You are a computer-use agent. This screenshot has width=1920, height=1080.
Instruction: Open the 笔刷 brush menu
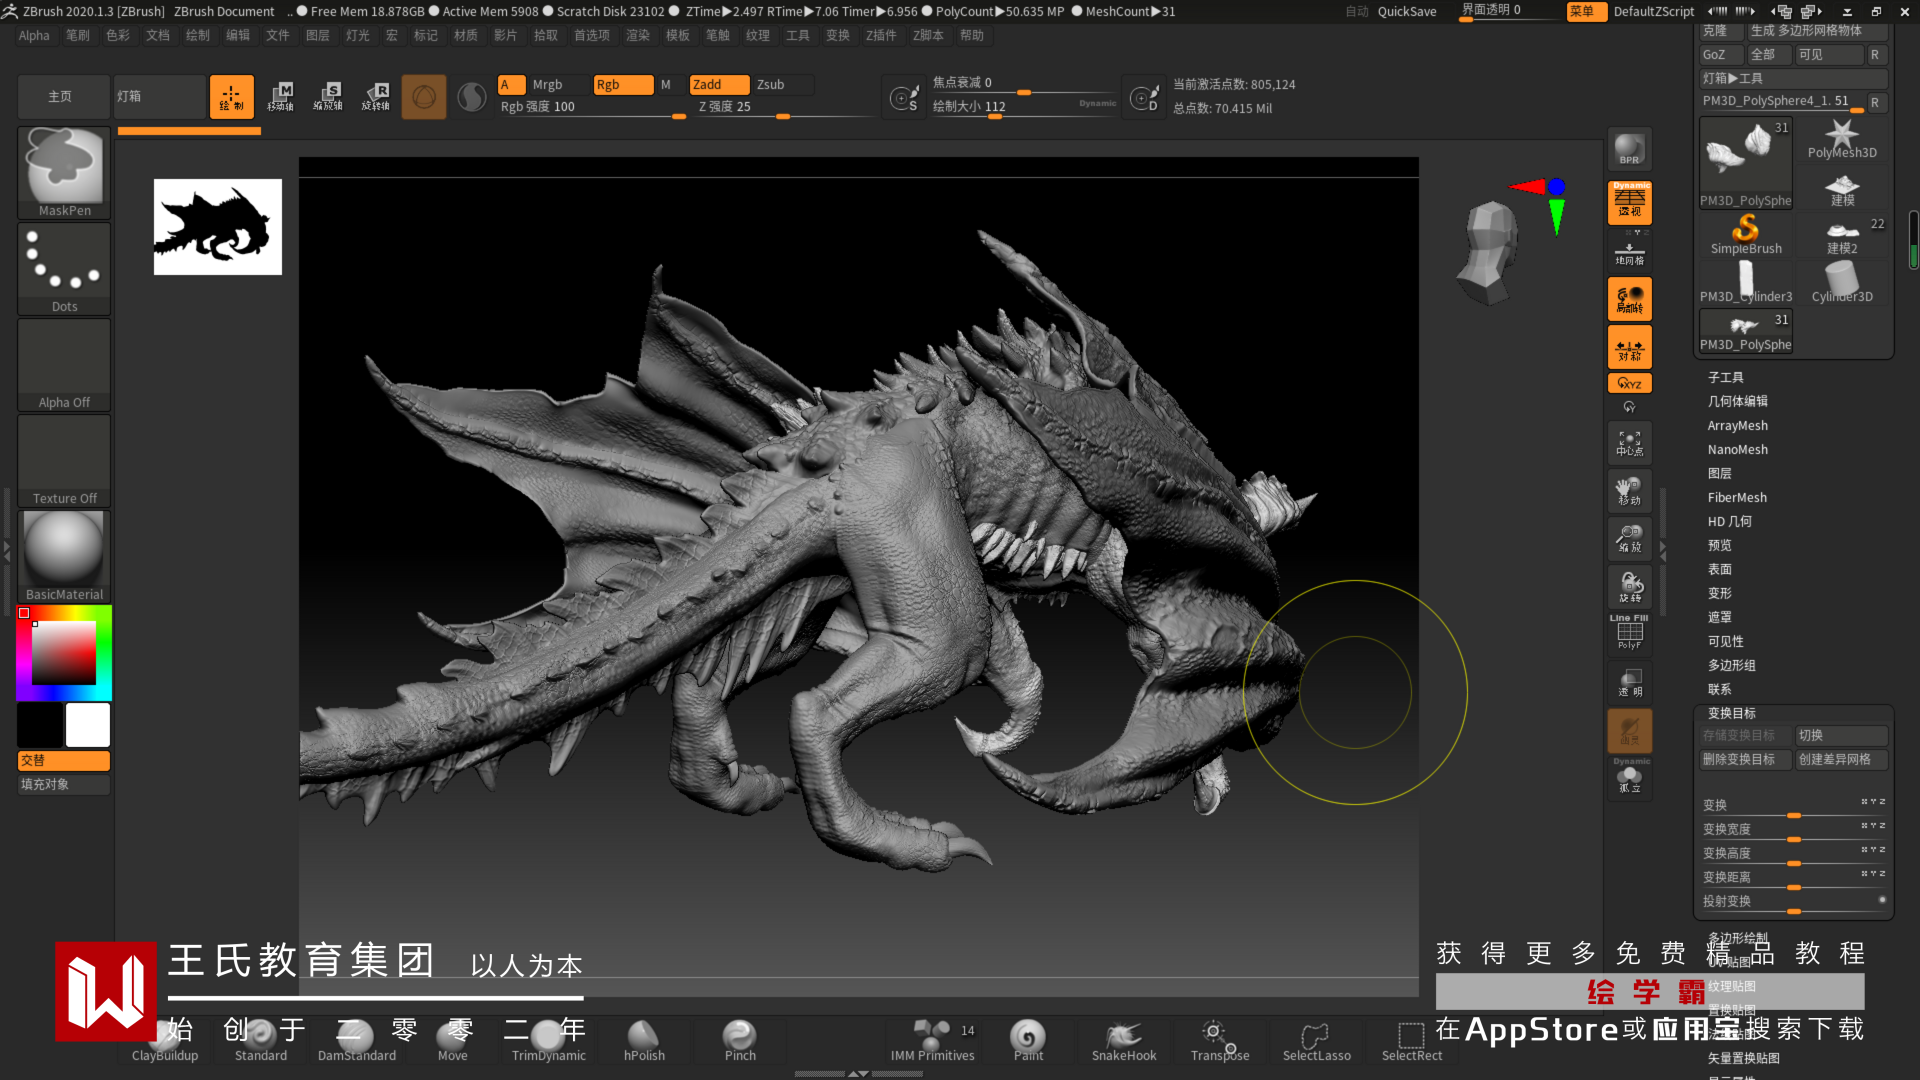point(78,35)
